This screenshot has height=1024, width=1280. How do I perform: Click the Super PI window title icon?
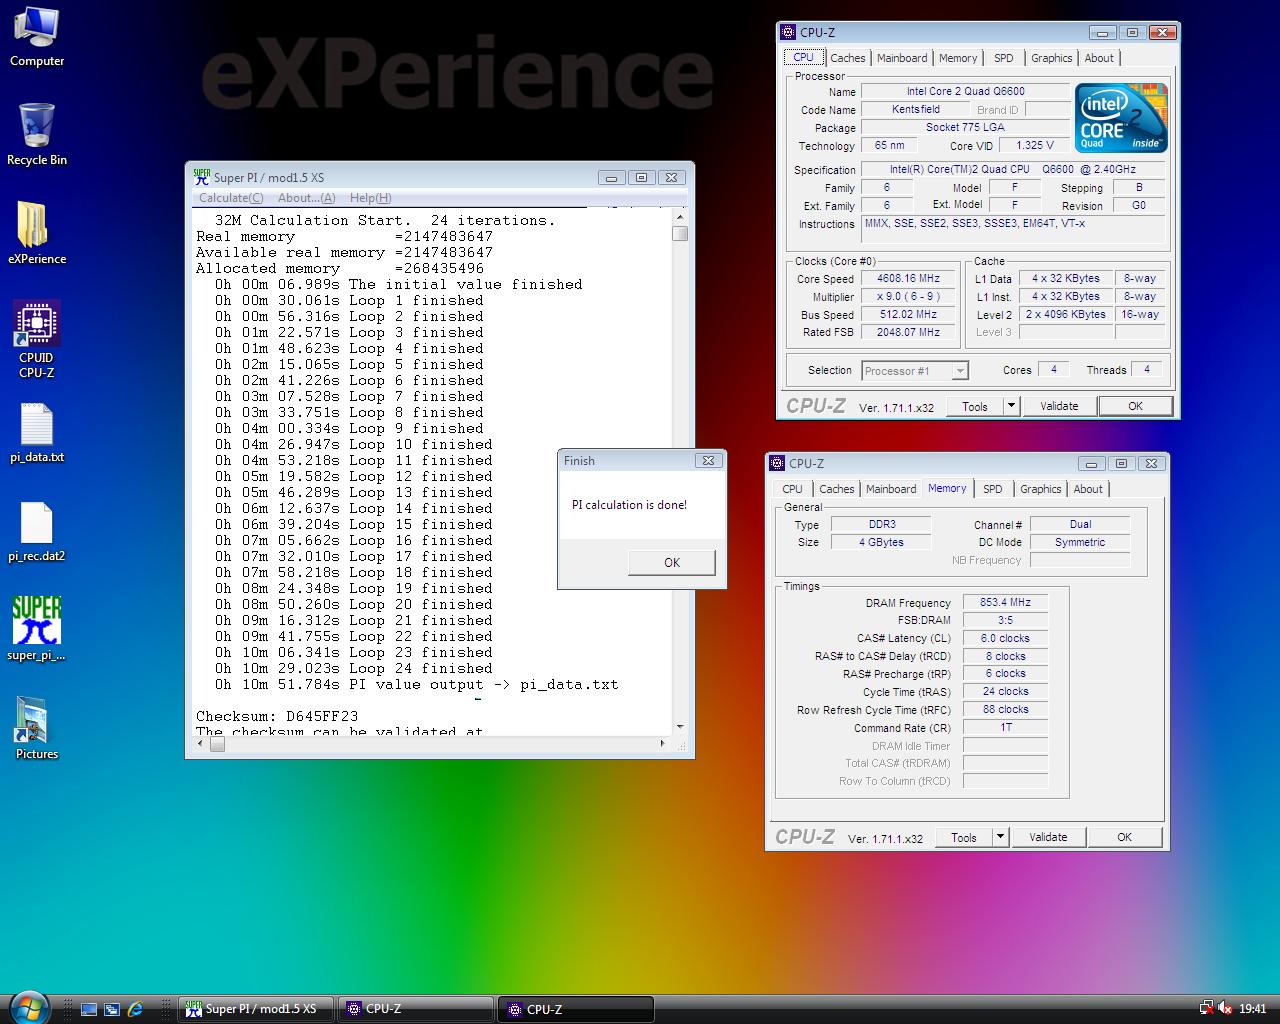tap(201, 177)
